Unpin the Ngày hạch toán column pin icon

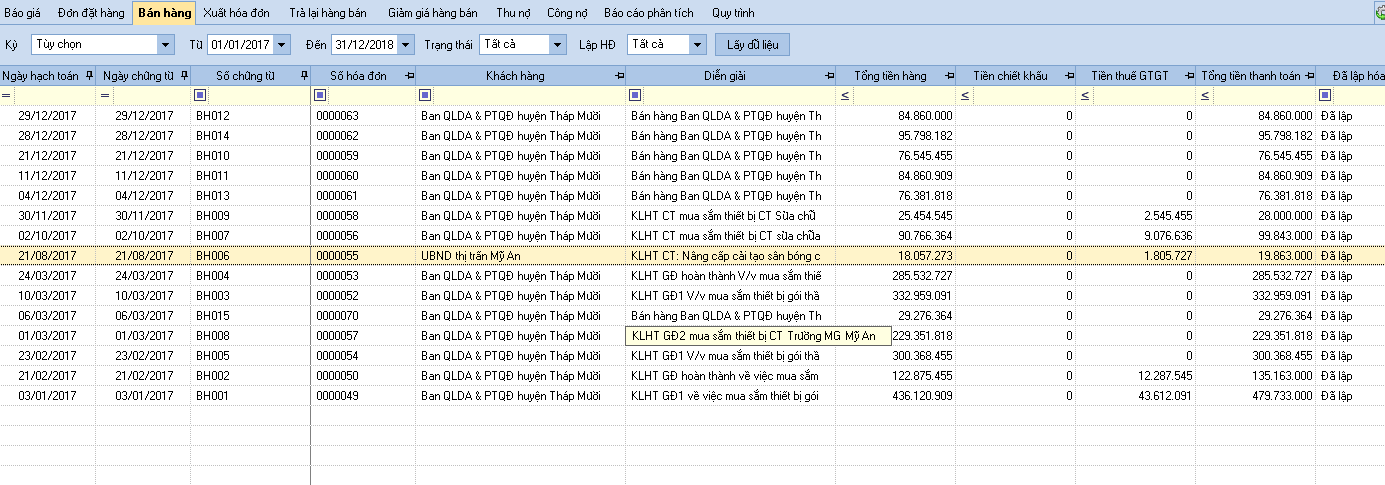[89, 76]
